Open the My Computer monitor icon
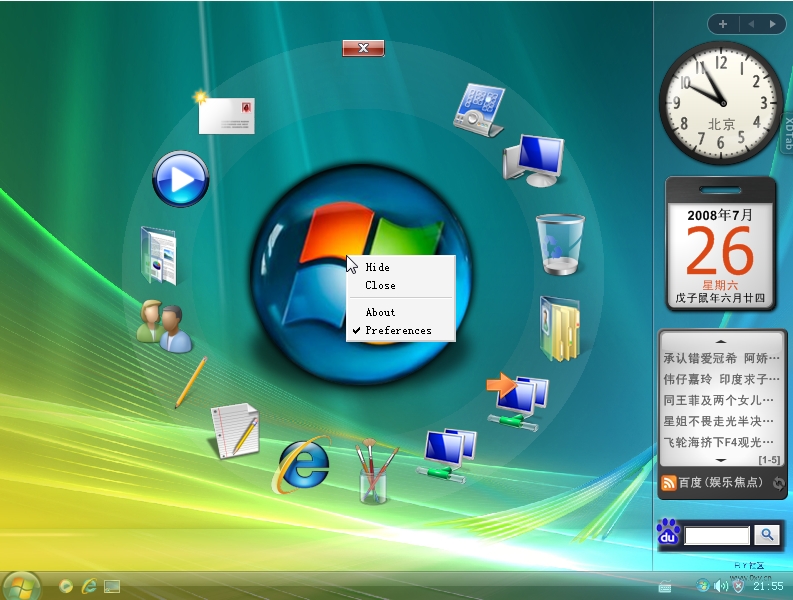 pyautogui.click(x=534, y=160)
